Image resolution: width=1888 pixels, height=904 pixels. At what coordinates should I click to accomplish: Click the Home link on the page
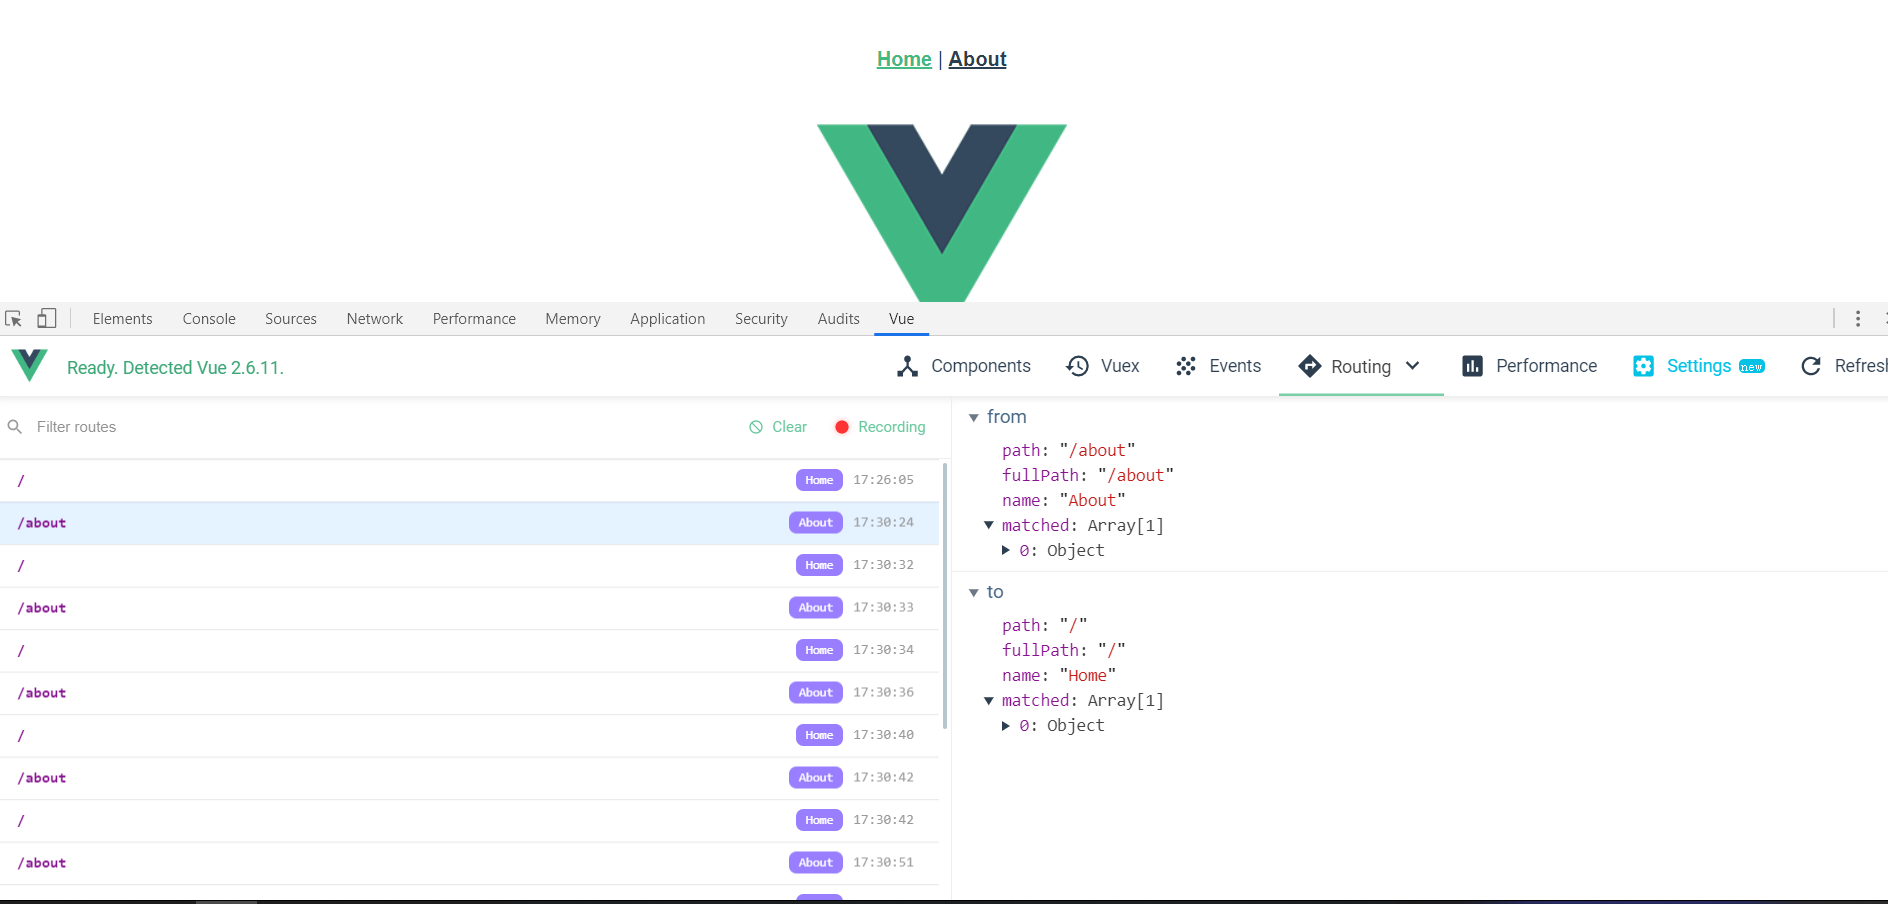tap(904, 59)
